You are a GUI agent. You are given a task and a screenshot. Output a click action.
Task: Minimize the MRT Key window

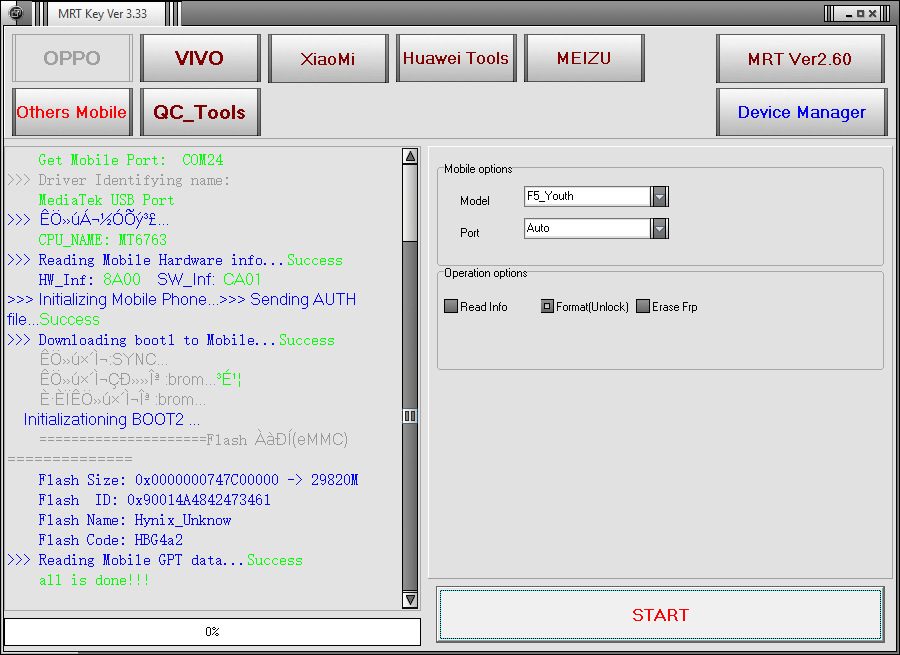[849, 14]
